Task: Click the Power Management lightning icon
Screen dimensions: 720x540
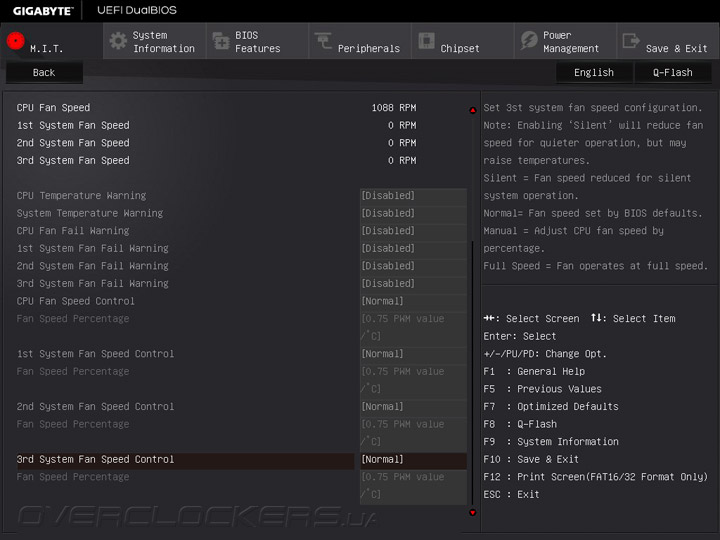Action: click(529, 40)
